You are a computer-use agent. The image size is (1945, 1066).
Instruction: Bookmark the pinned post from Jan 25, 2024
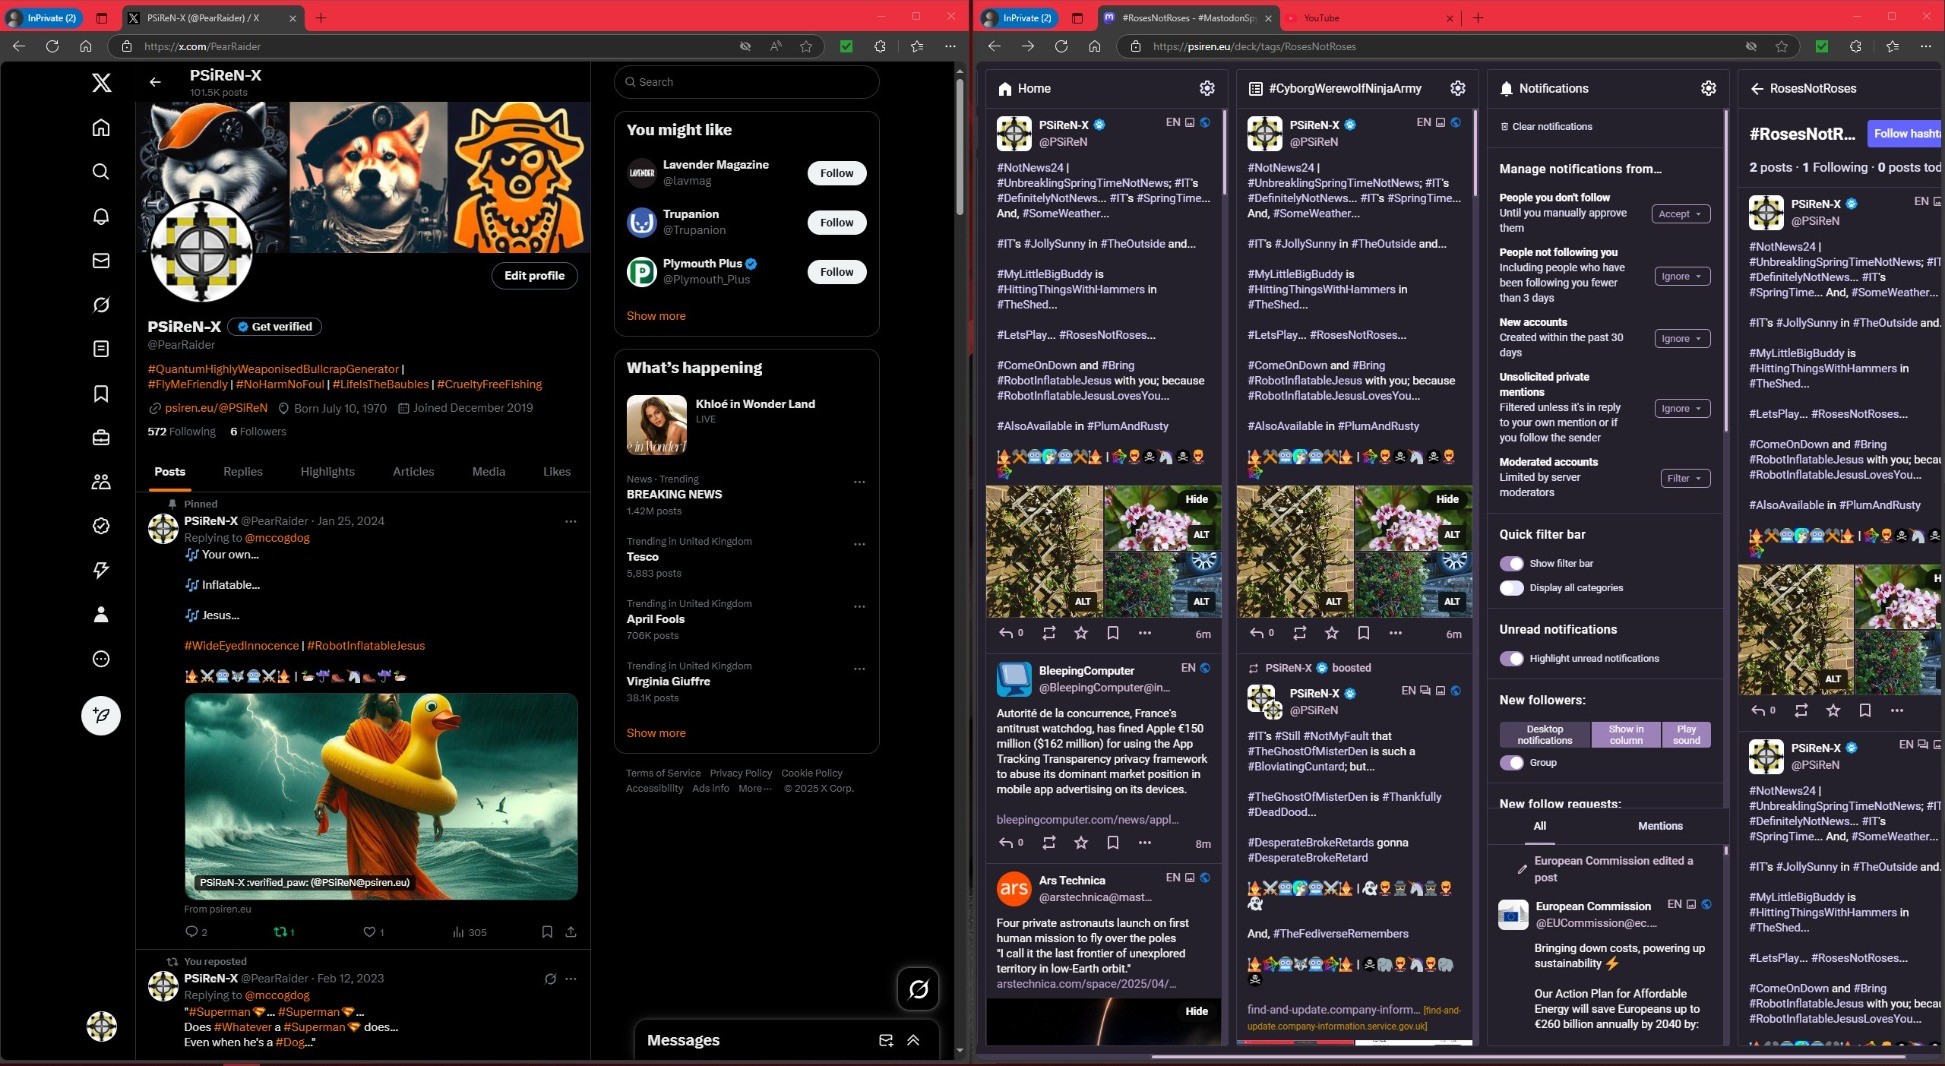[547, 931]
